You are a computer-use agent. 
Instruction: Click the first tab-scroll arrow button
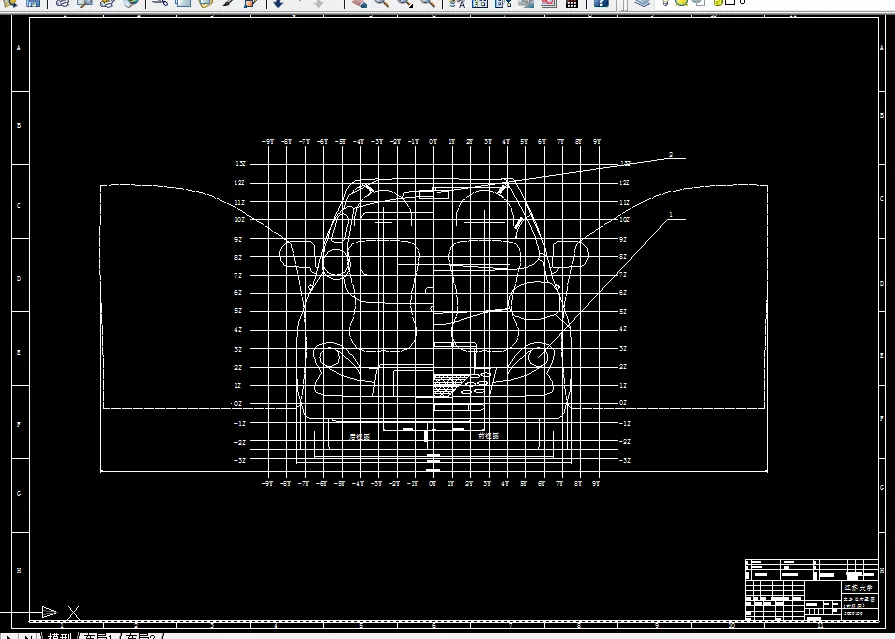point(9,636)
